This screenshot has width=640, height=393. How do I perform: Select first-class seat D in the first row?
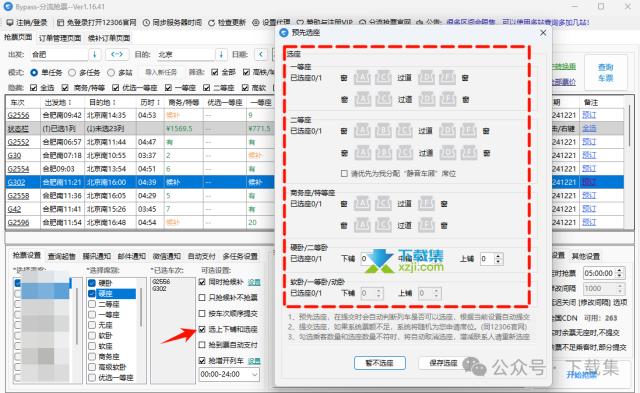[x=427, y=78]
